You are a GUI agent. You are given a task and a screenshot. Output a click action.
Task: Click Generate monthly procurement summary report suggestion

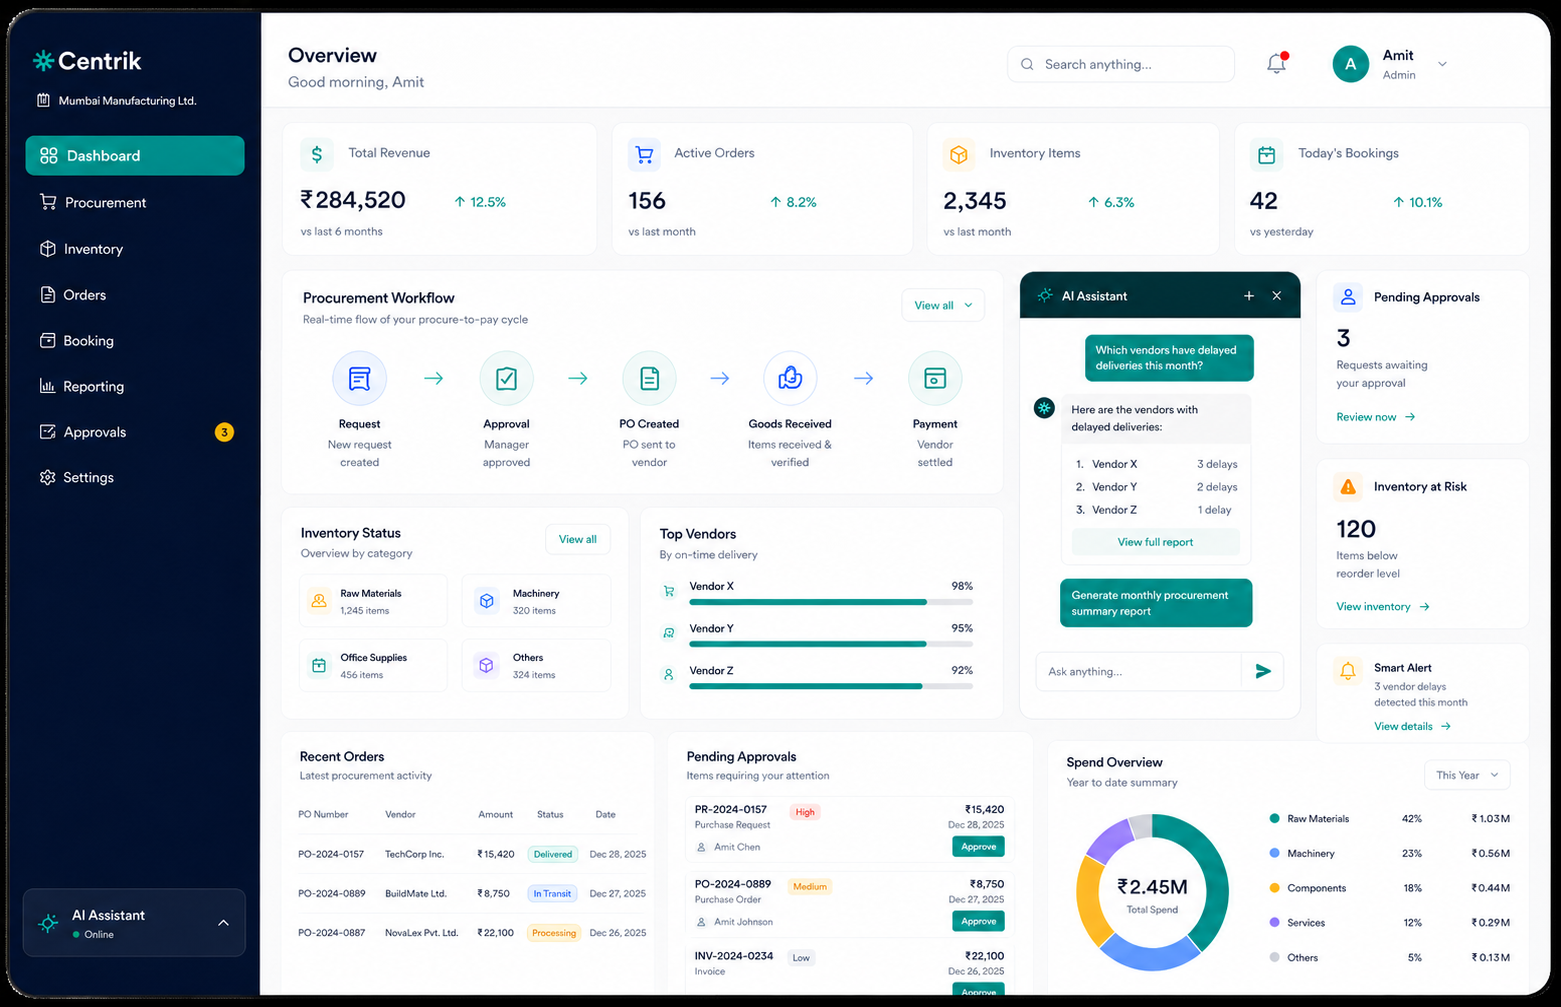click(x=1156, y=603)
